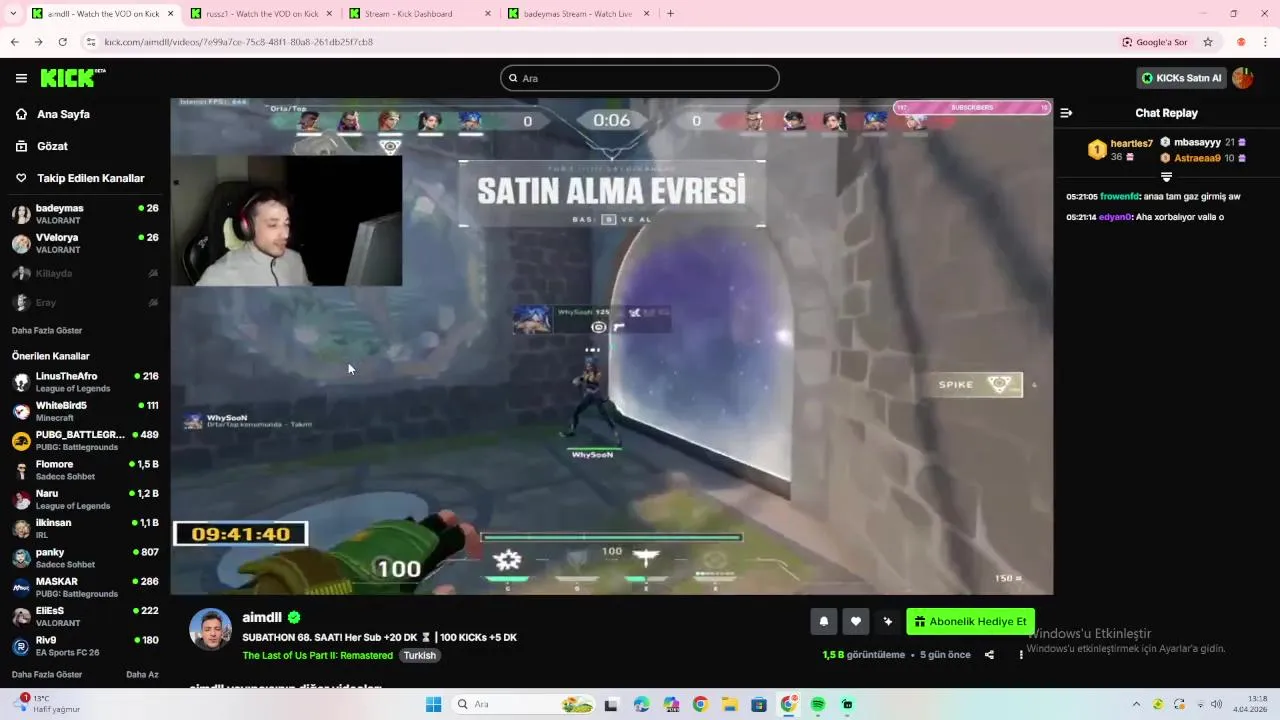This screenshot has height=720, width=1280.
Task: Click chat username edyan0
Action: pos(1115,217)
